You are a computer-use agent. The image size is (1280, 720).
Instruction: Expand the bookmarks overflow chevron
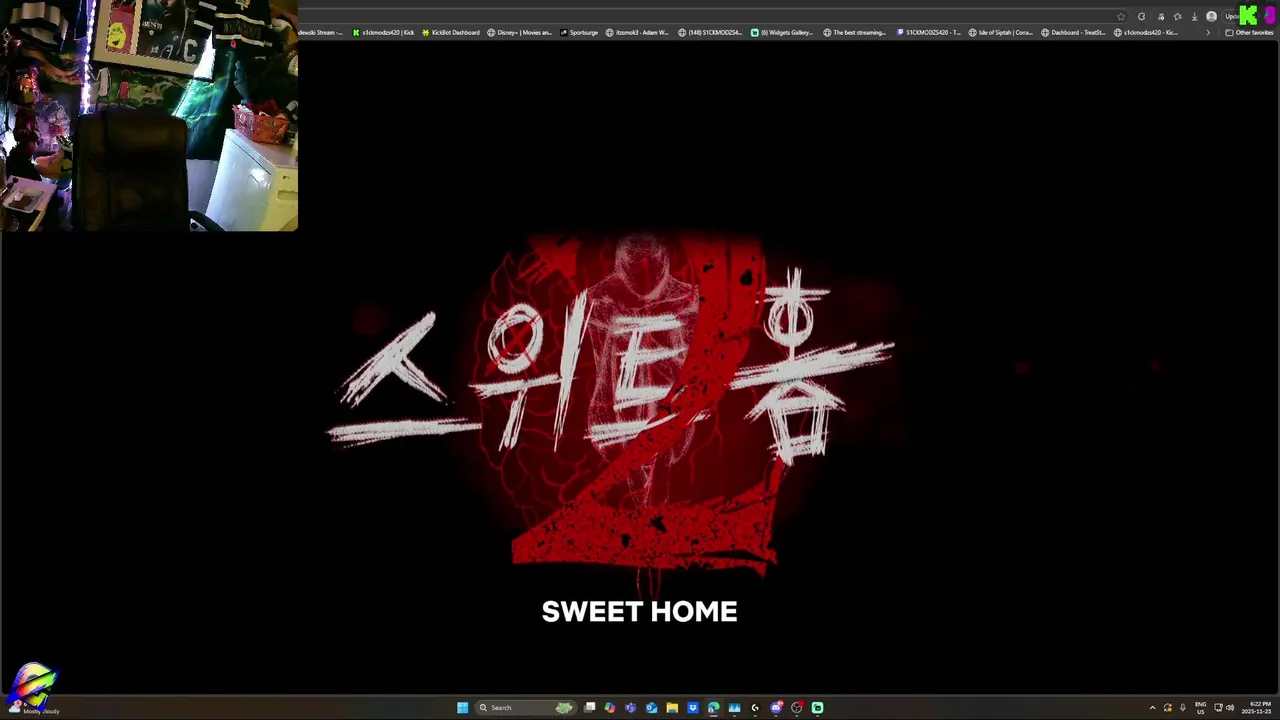pos(1208,33)
